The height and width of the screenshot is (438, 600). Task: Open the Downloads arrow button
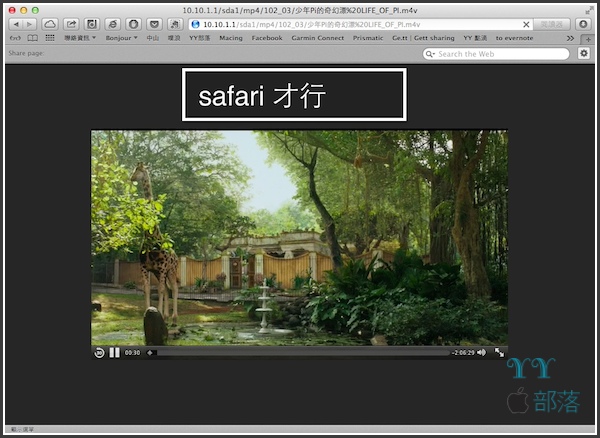click(583, 24)
